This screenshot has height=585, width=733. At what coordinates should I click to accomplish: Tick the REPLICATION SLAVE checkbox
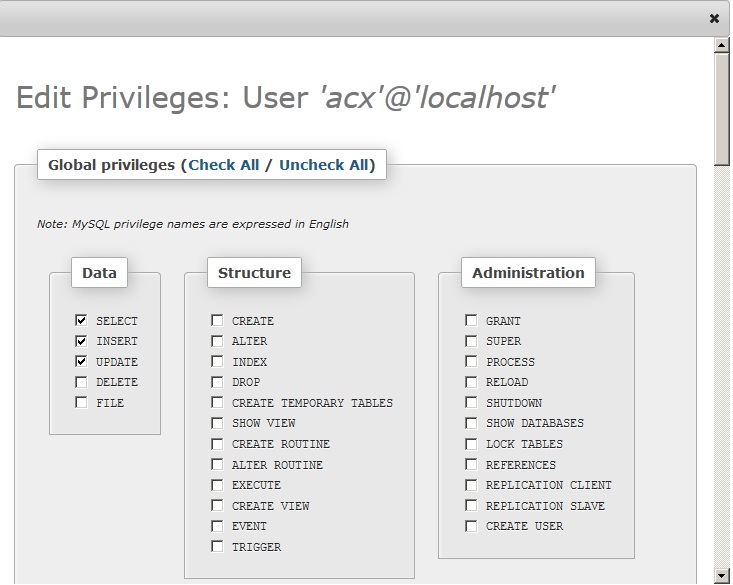coord(471,506)
